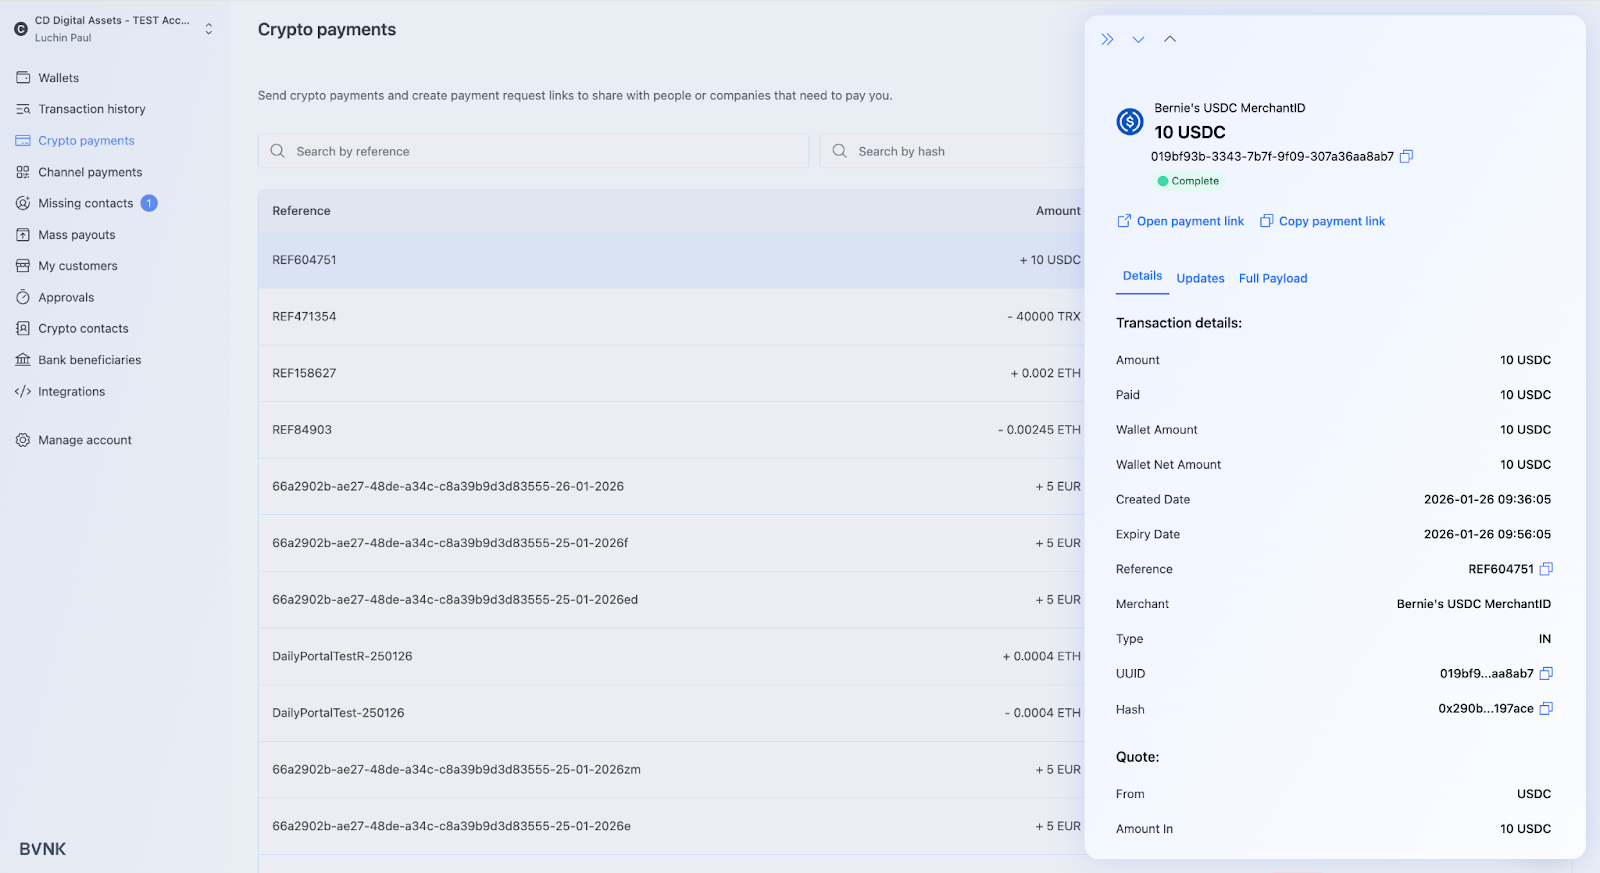
Task: Switch to the Full Payload tab
Action: click(x=1272, y=278)
